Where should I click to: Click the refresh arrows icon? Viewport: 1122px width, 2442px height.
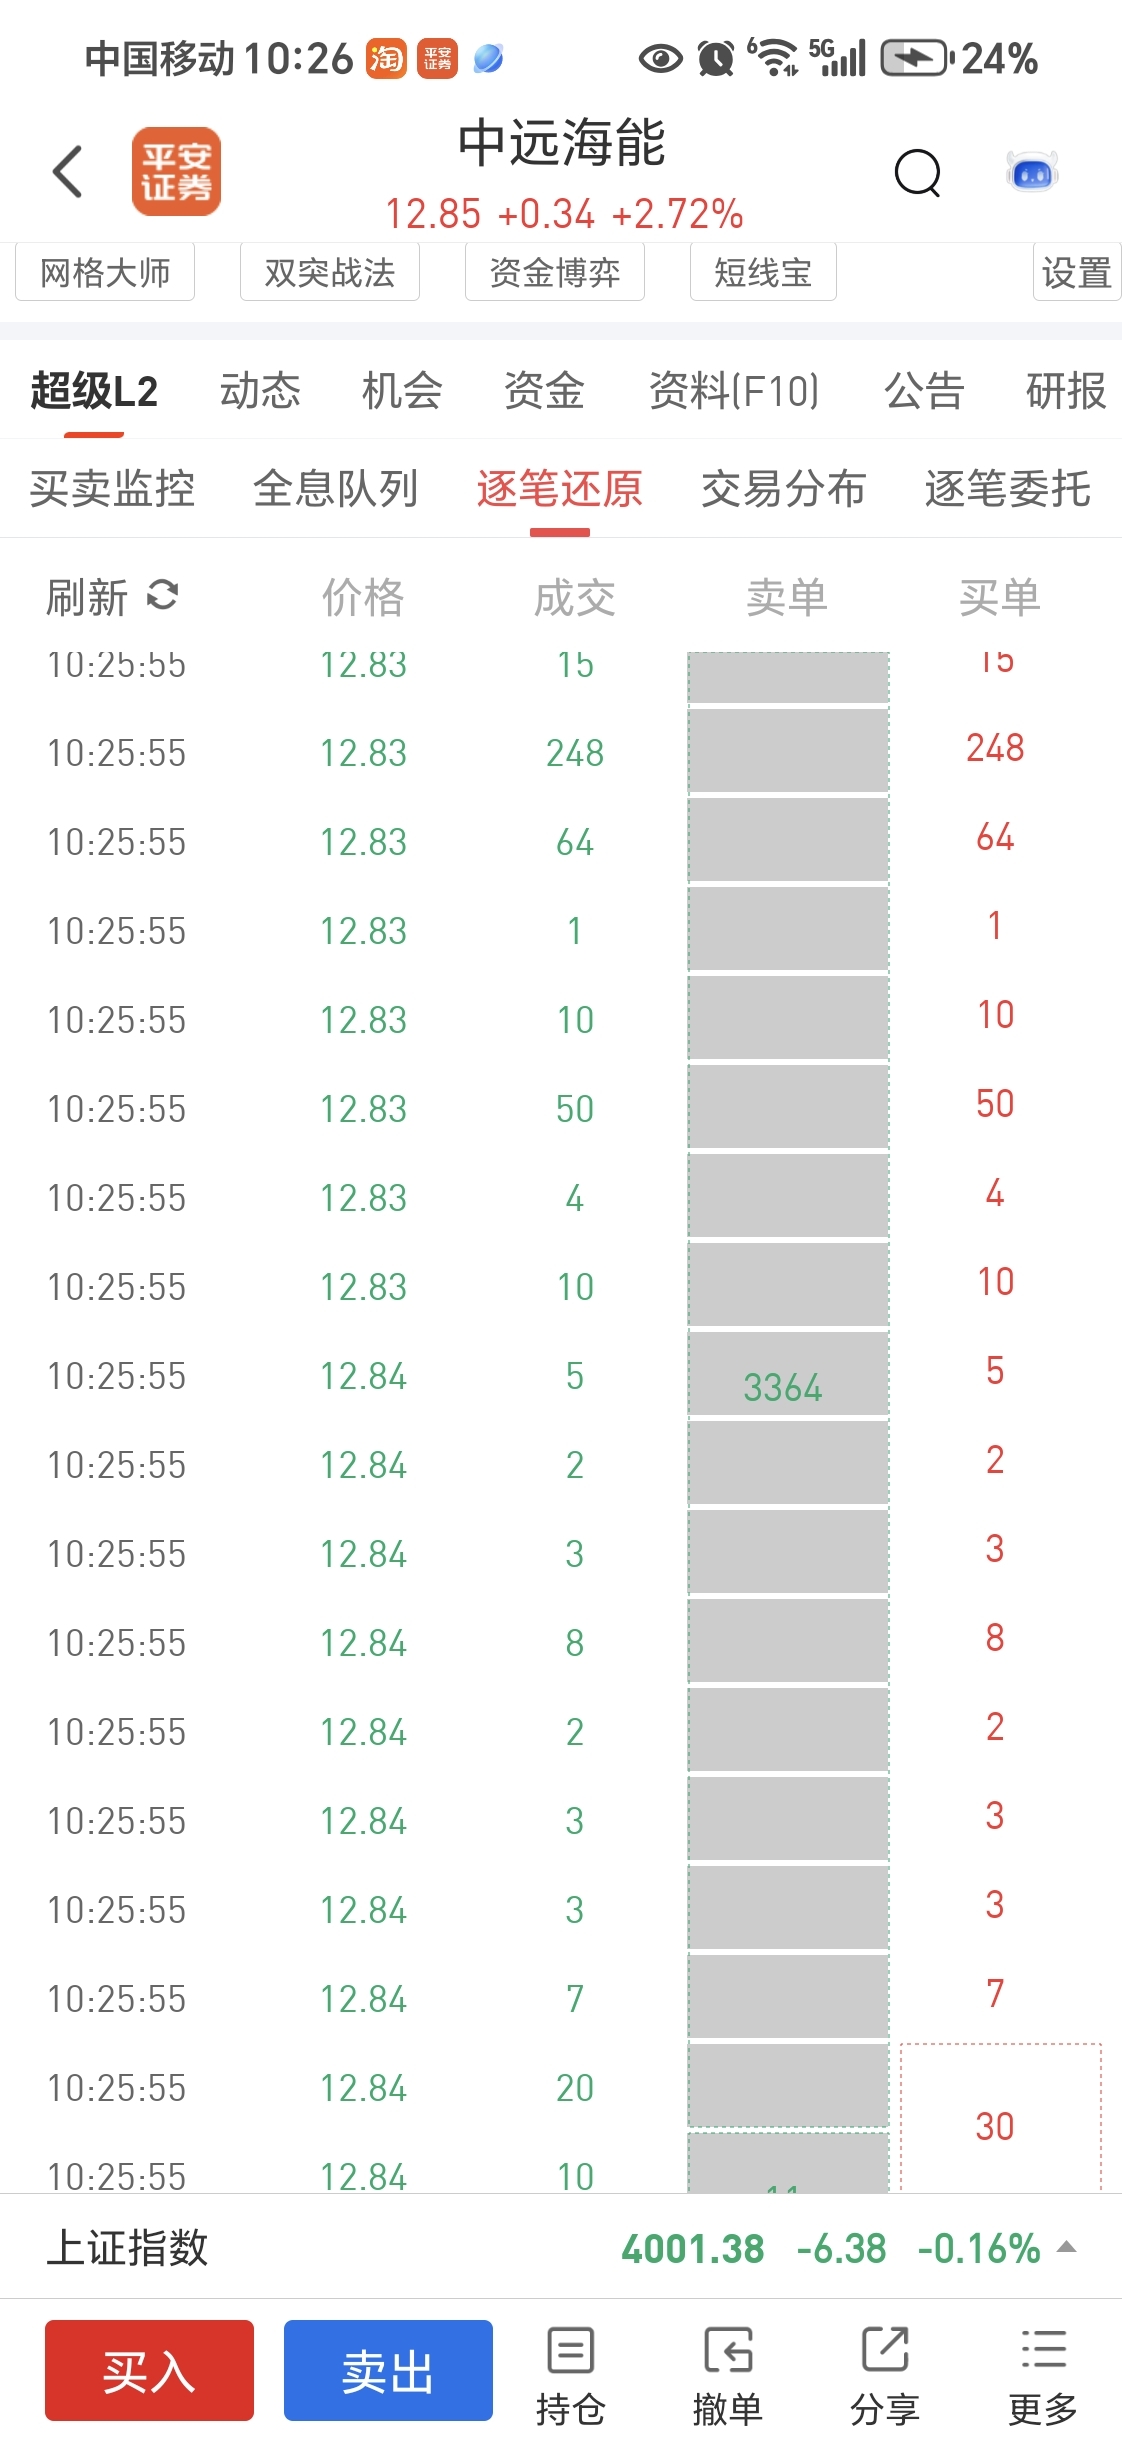coord(162,595)
